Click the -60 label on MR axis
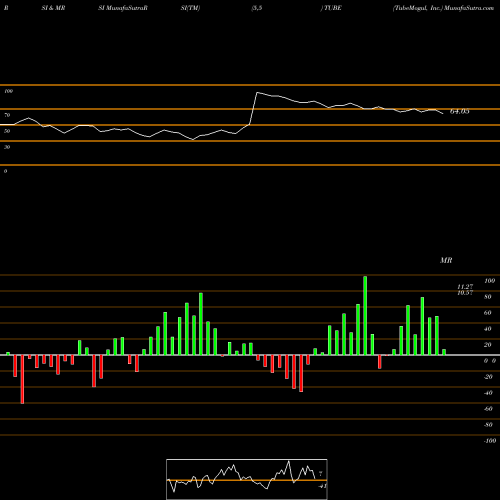This screenshot has height=500, width=500. tap(488, 409)
